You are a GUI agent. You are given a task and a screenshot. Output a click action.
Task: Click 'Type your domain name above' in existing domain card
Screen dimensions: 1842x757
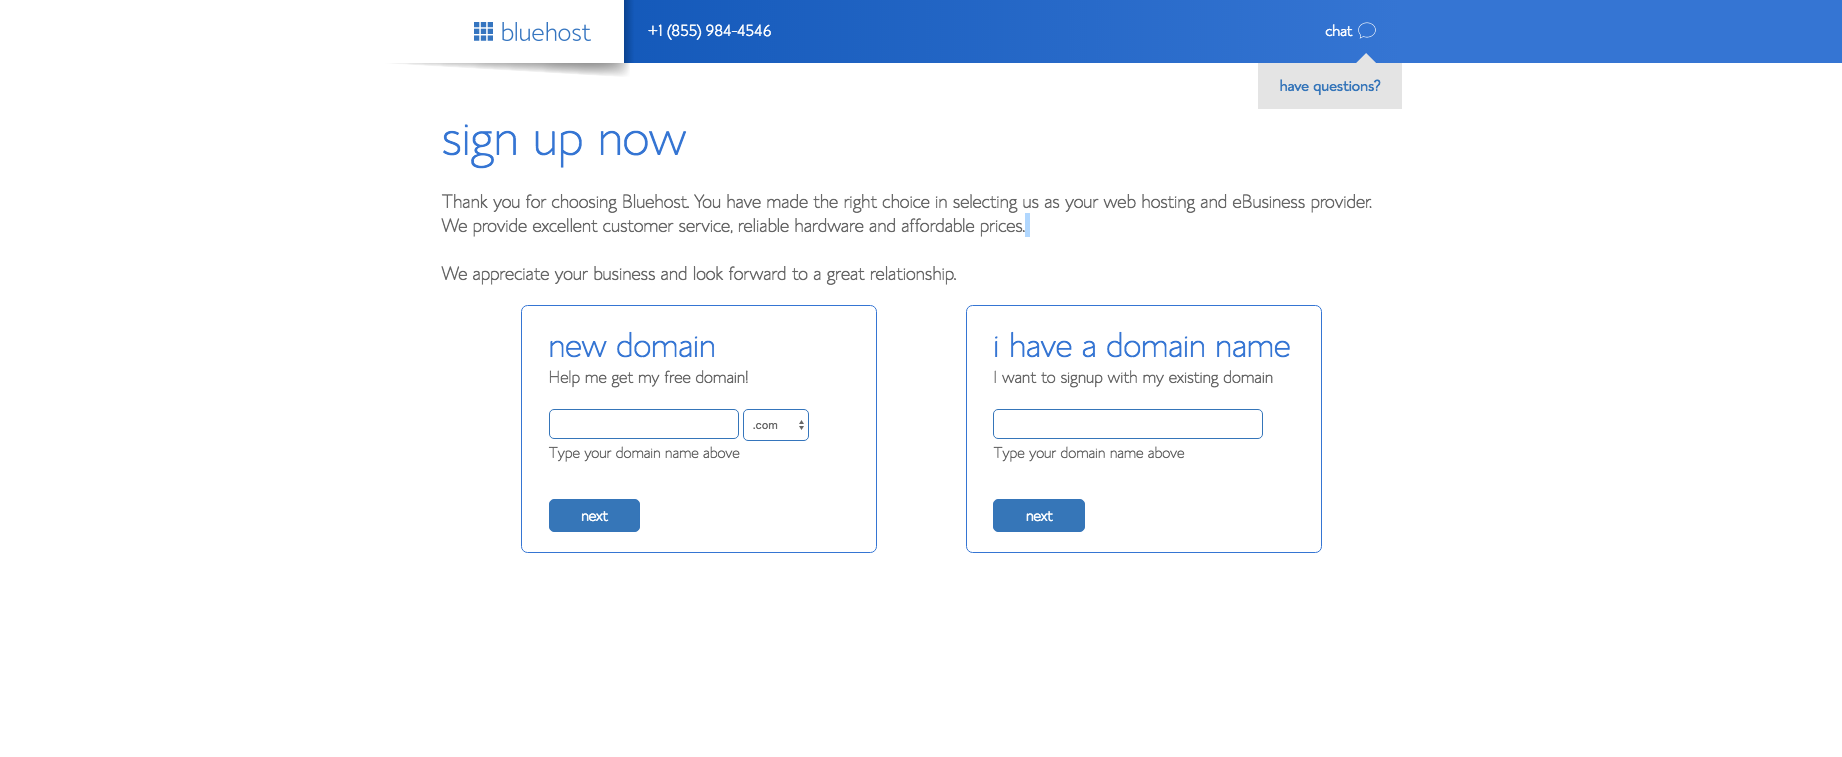pyautogui.click(x=1089, y=453)
